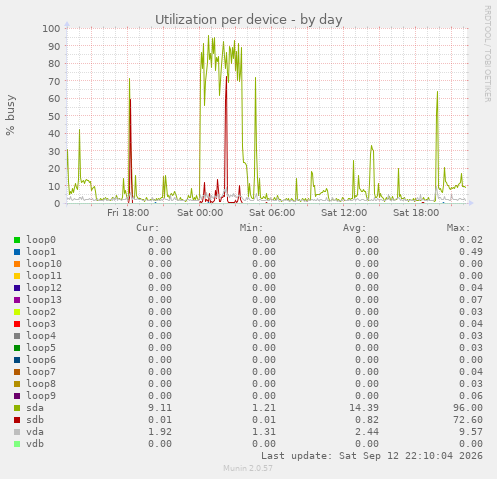This screenshot has width=497, height=479.
Task: Select the 'loop11' legend label
Action: (44, 276)
